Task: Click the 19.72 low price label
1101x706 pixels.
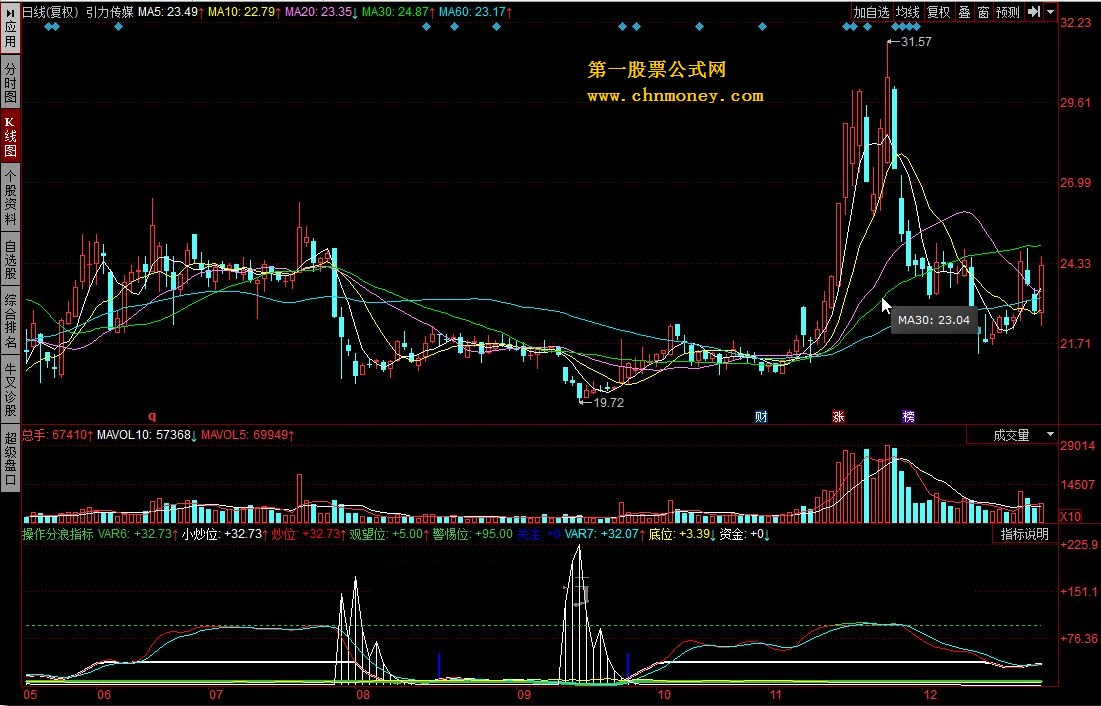Action: click(608, 403)
